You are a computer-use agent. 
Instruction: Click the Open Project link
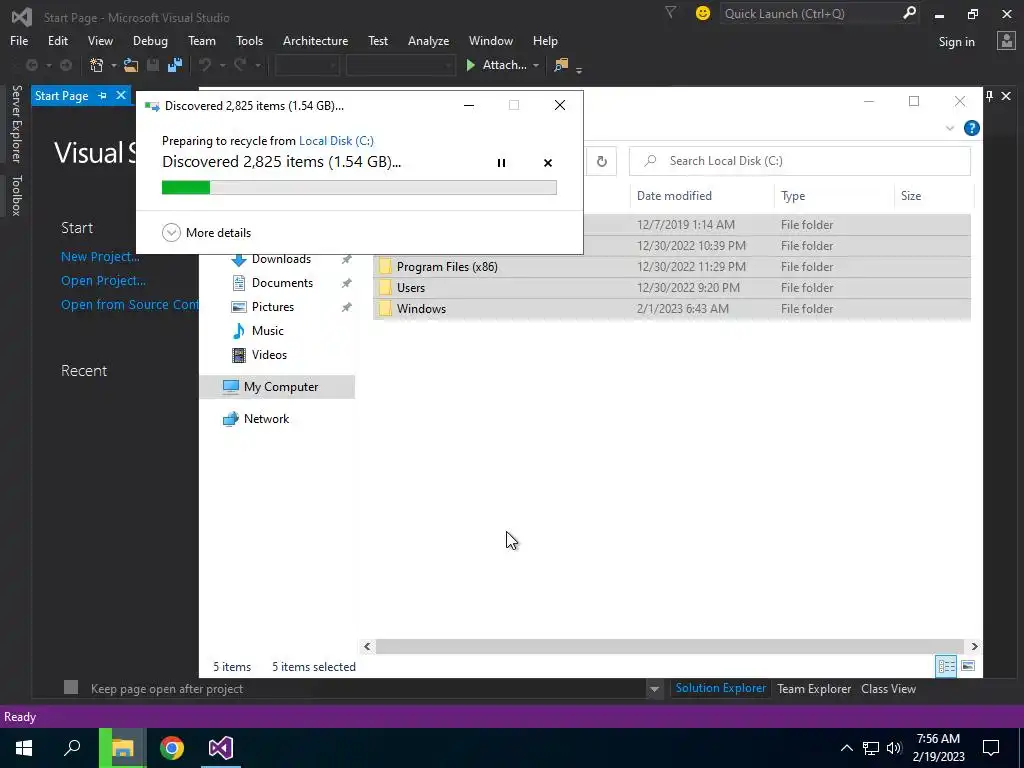[x=103, y=281]
